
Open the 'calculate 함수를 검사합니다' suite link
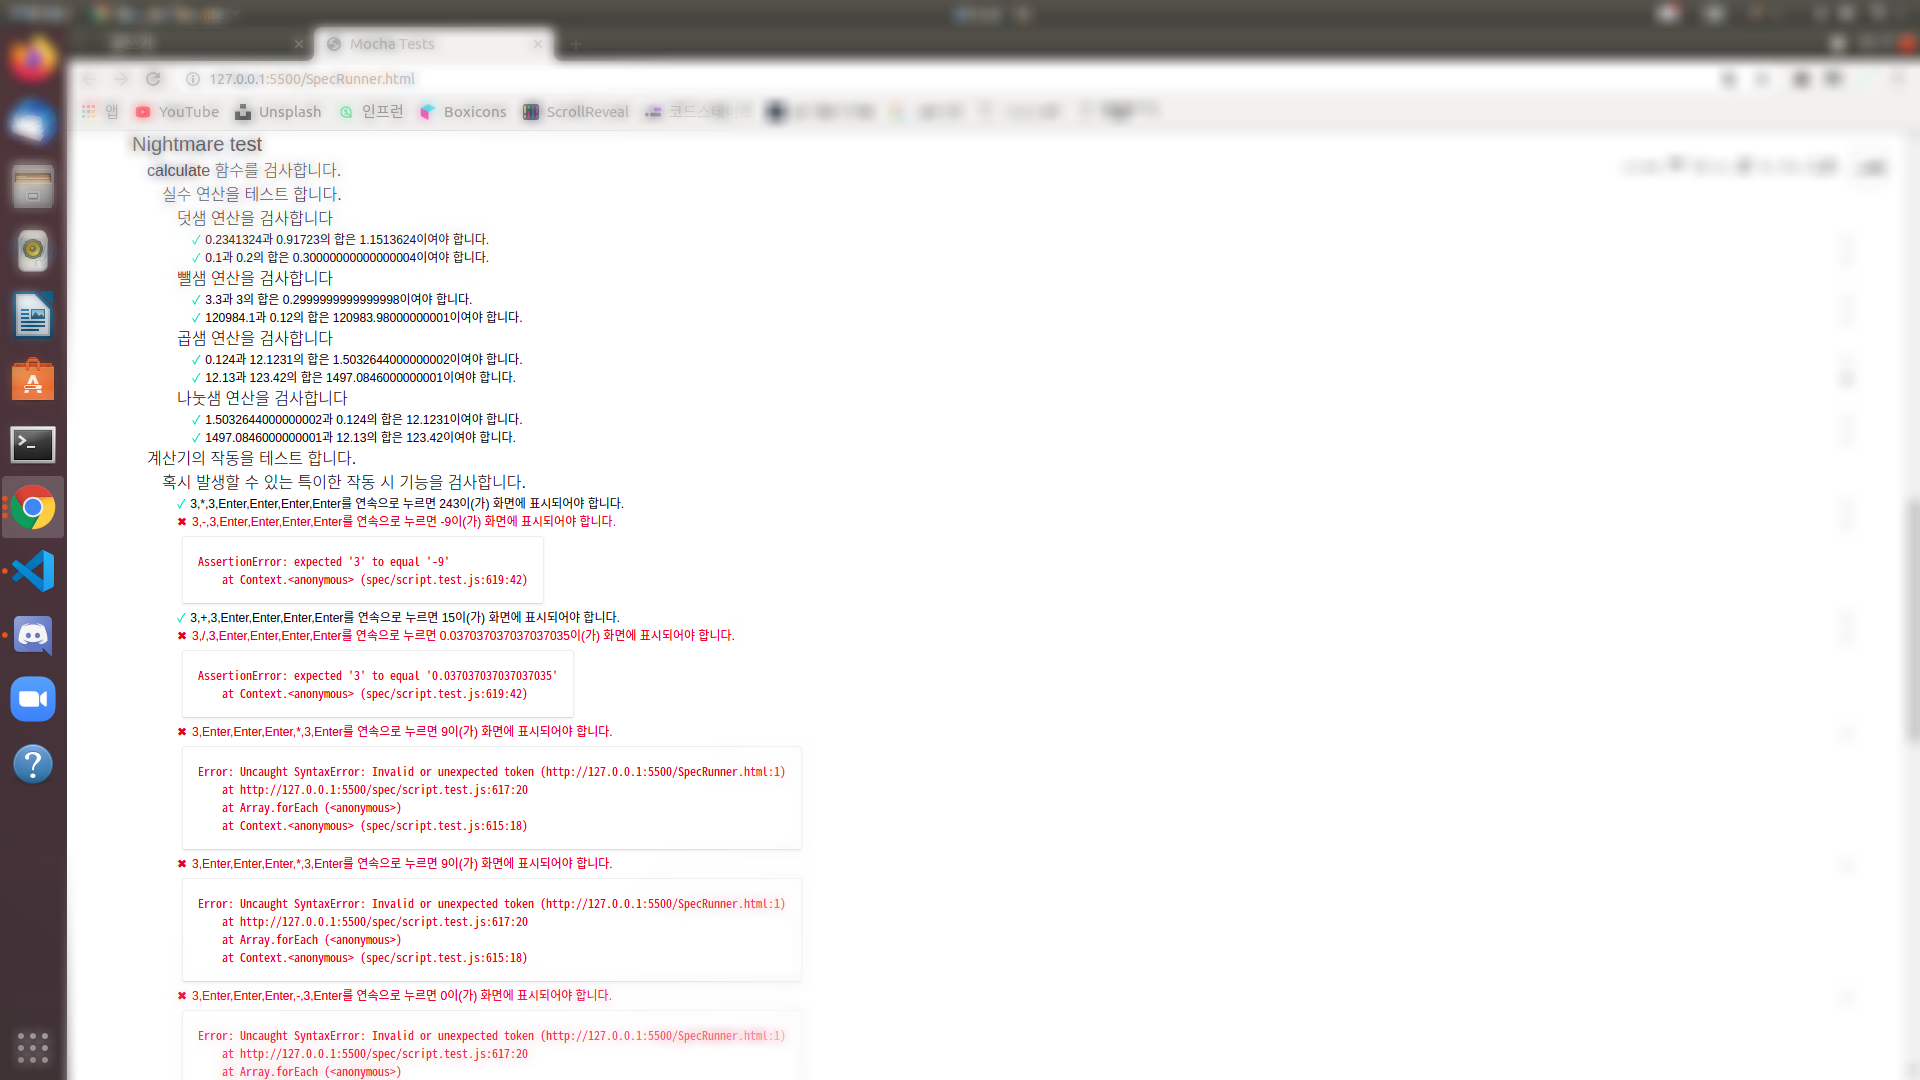(x=243, y=171)
